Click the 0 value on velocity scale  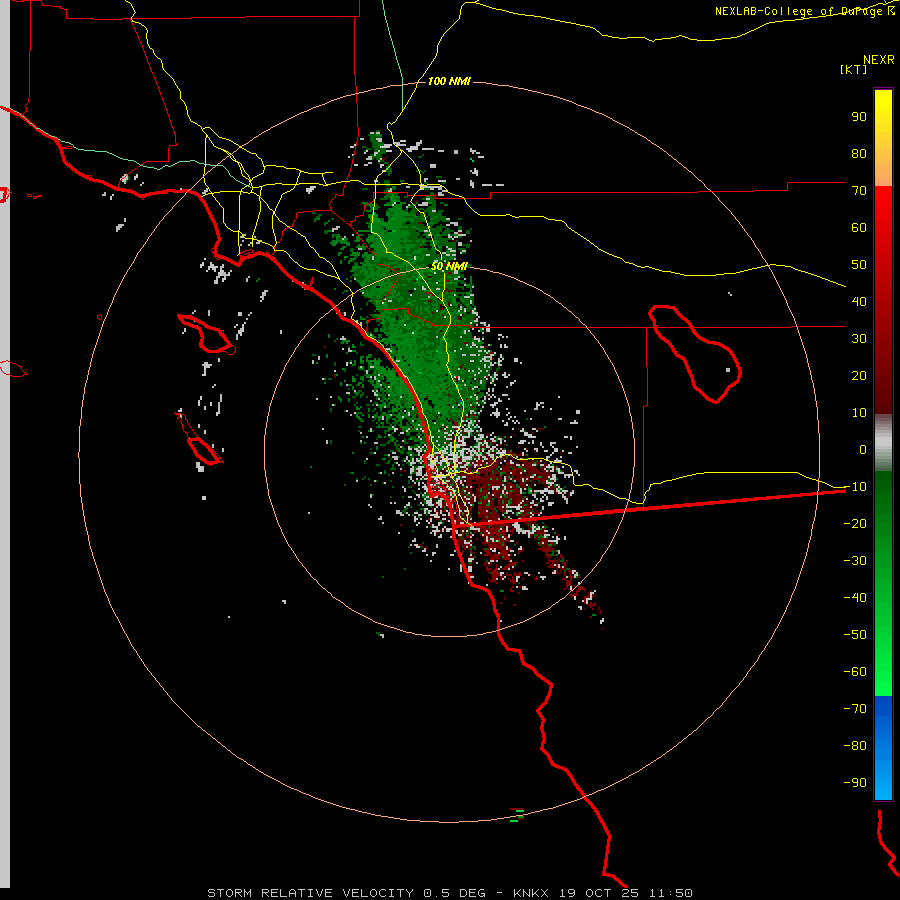(x=863, y=450)
